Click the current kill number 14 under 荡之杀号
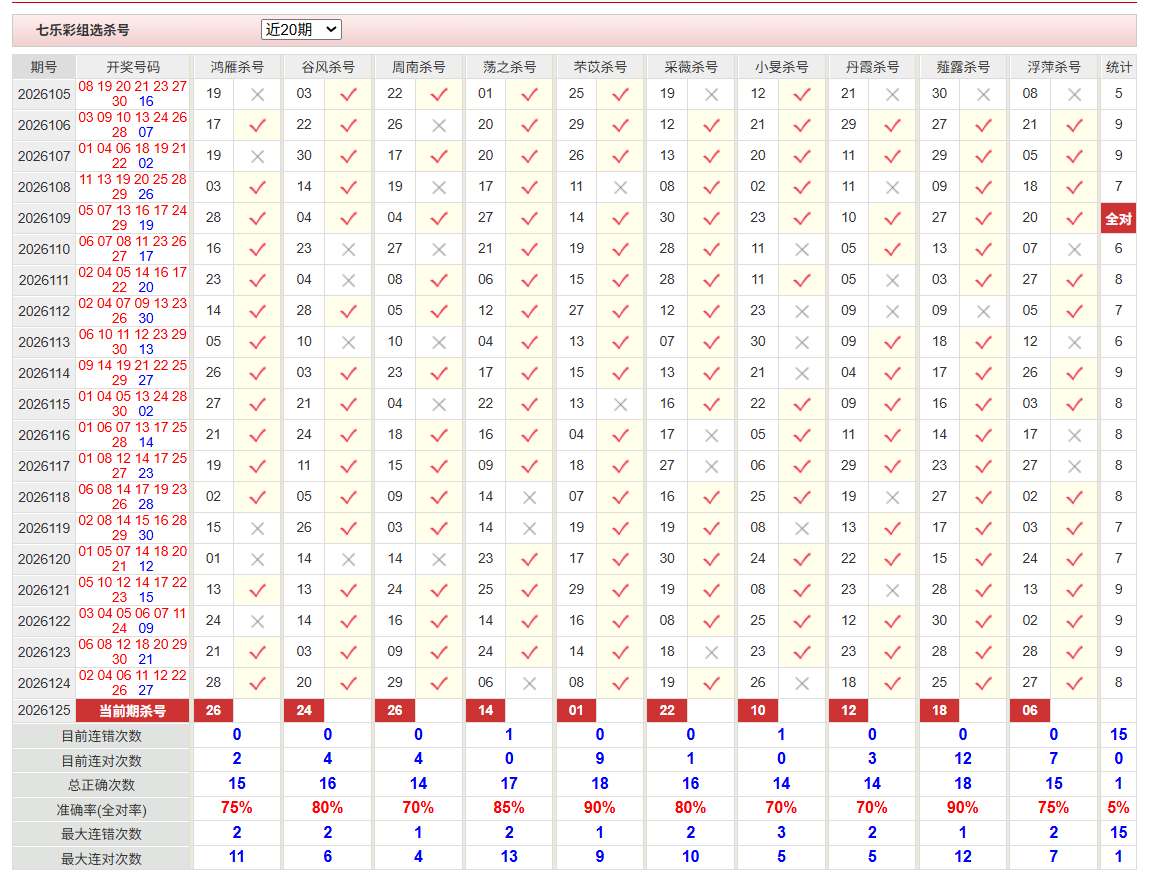The height and width of the screenshot is (879, 1154). tap(486, 710)
